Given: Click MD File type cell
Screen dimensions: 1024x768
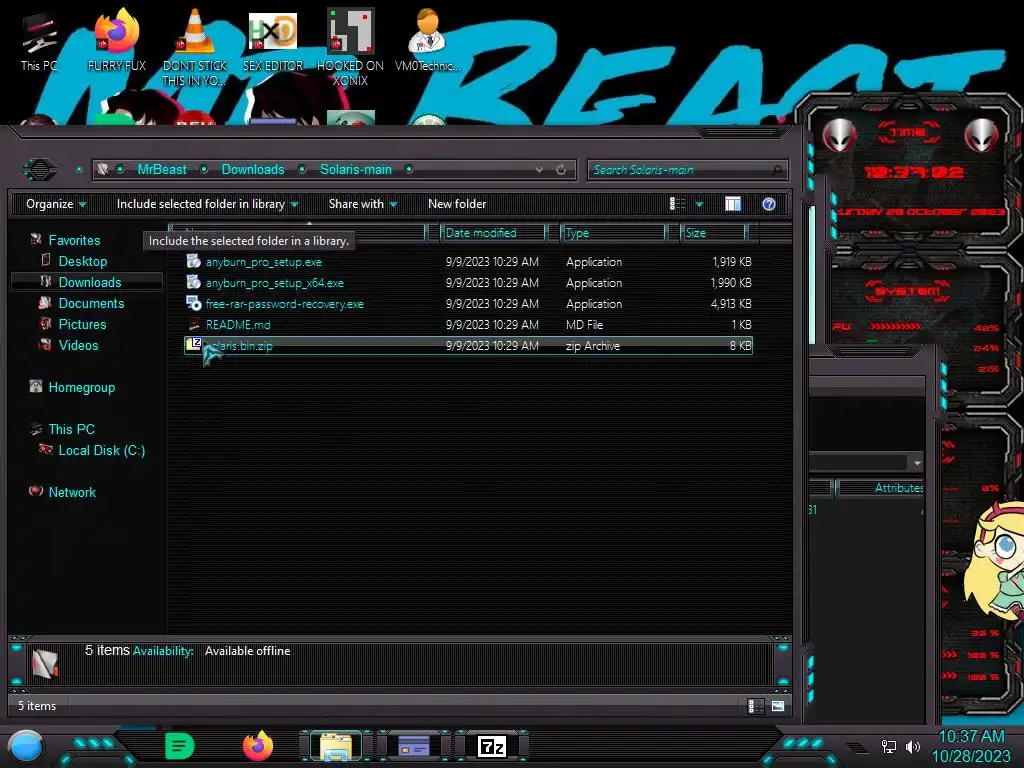Looking at the screenshot, I should [584, 324].
